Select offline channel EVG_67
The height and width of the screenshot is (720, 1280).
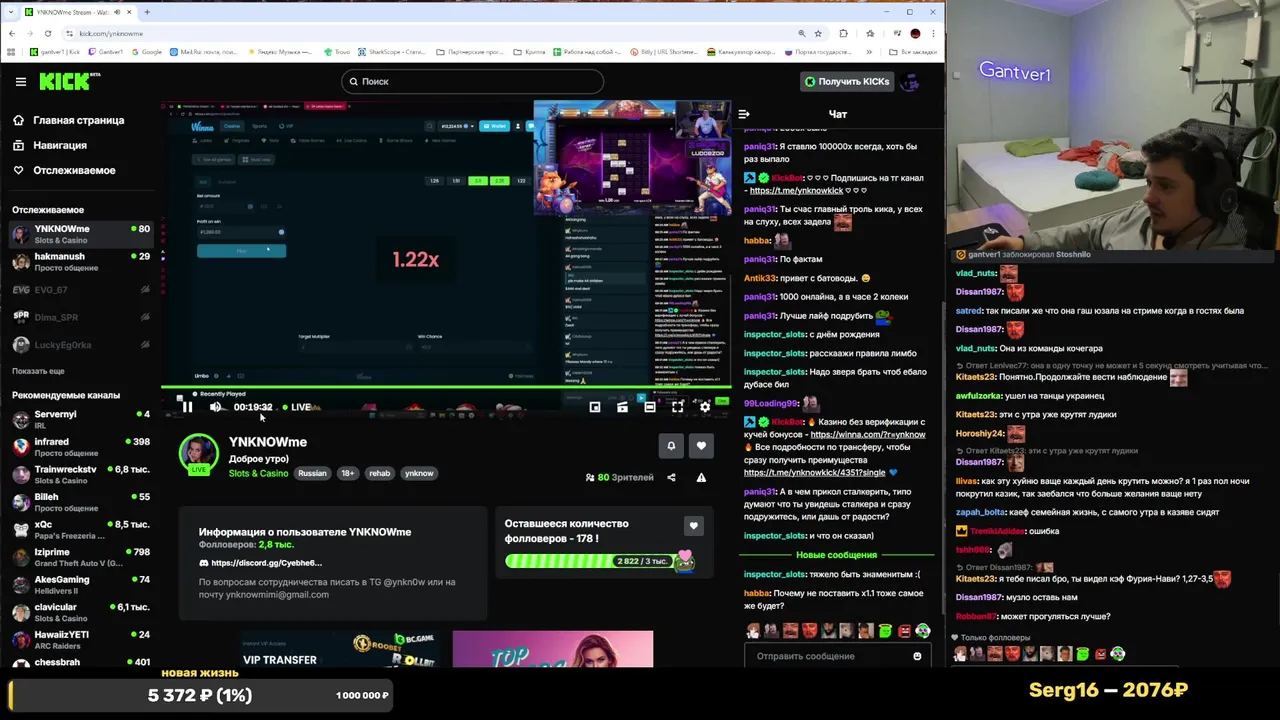[x=80, y=290]
